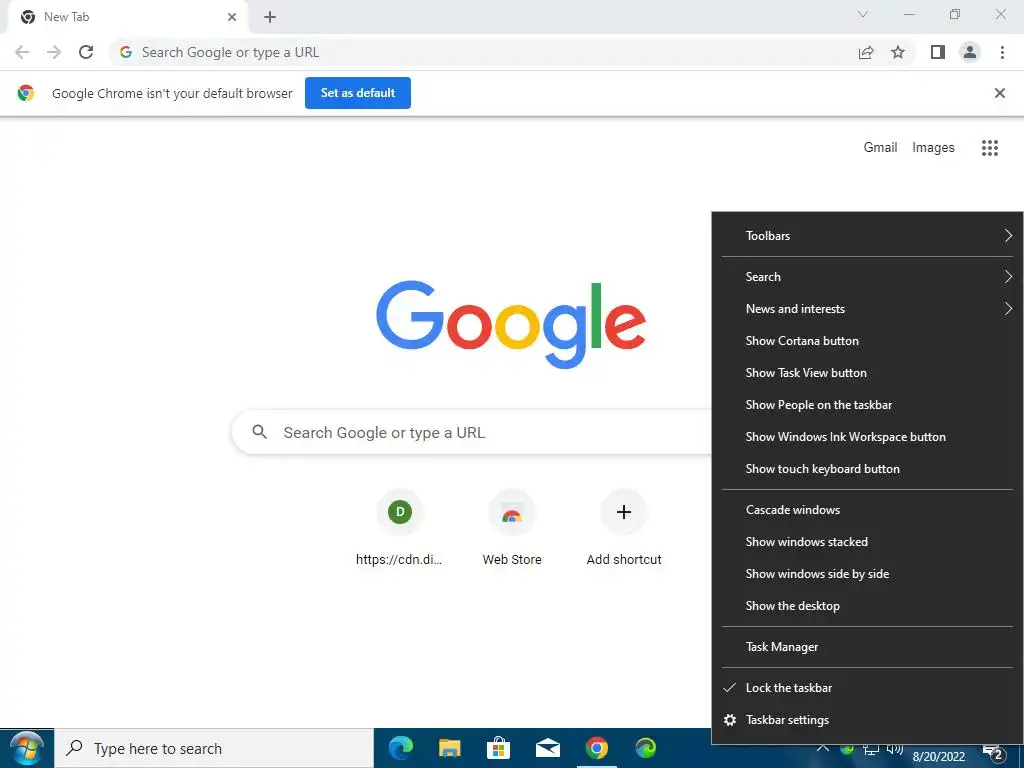
Task: Toggle Show touch keyboard button
Action: pos(867,469)
